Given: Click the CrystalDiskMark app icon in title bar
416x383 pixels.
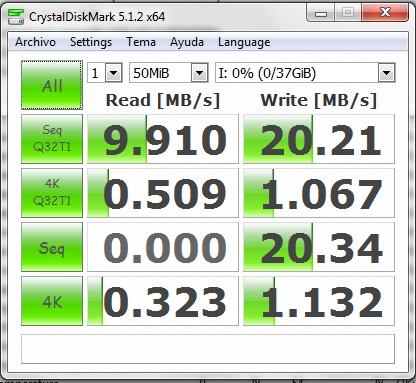Looking at the screenshot, I should (16, 17).
